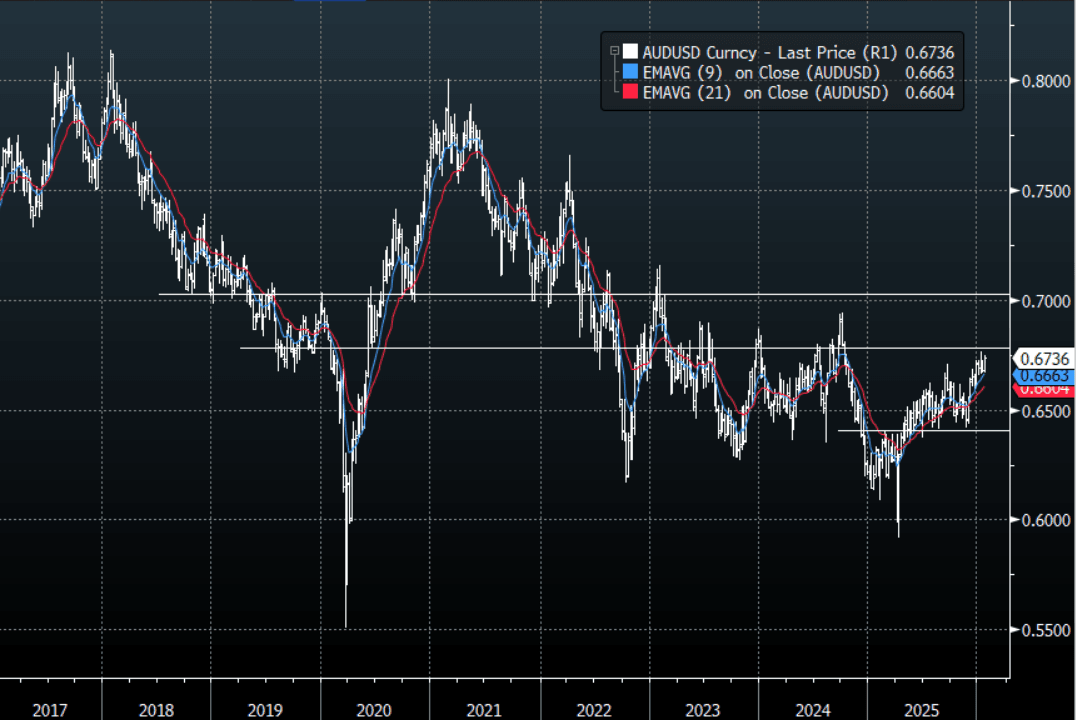This screenshot has width=1076, height=720.
Task: Click the 2017 label on the time axis
Action: click(x=50, y=710)
